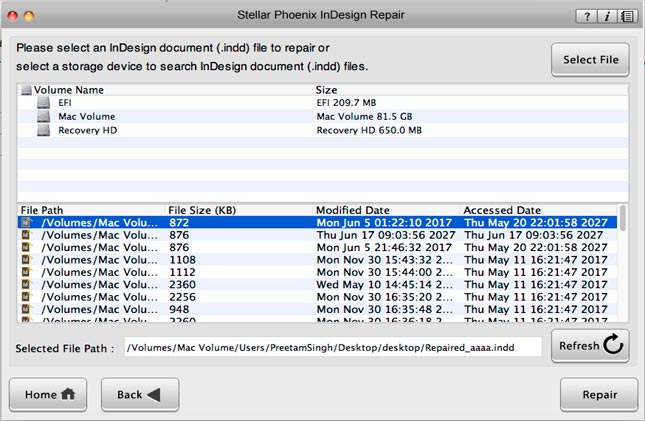Click the file icon of 1108 KB row
Image resolution: width=645 pixels, height=421 pixels.
pos(26,260)
